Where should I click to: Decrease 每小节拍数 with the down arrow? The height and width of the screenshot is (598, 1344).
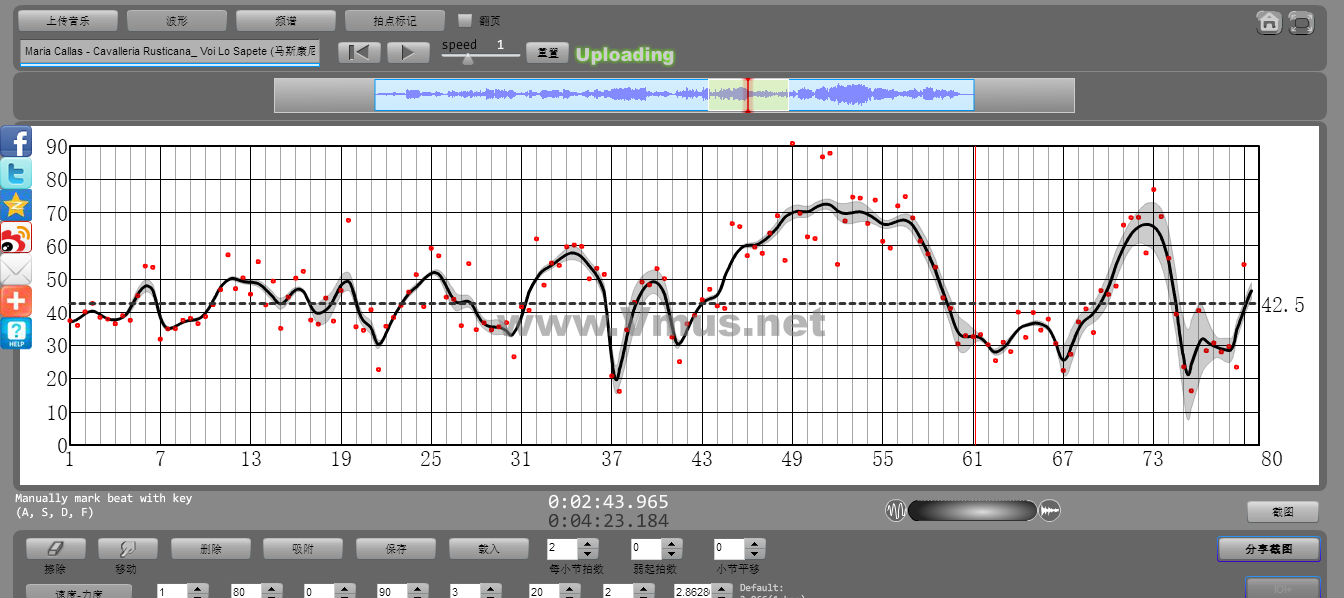tap(588, 554)
